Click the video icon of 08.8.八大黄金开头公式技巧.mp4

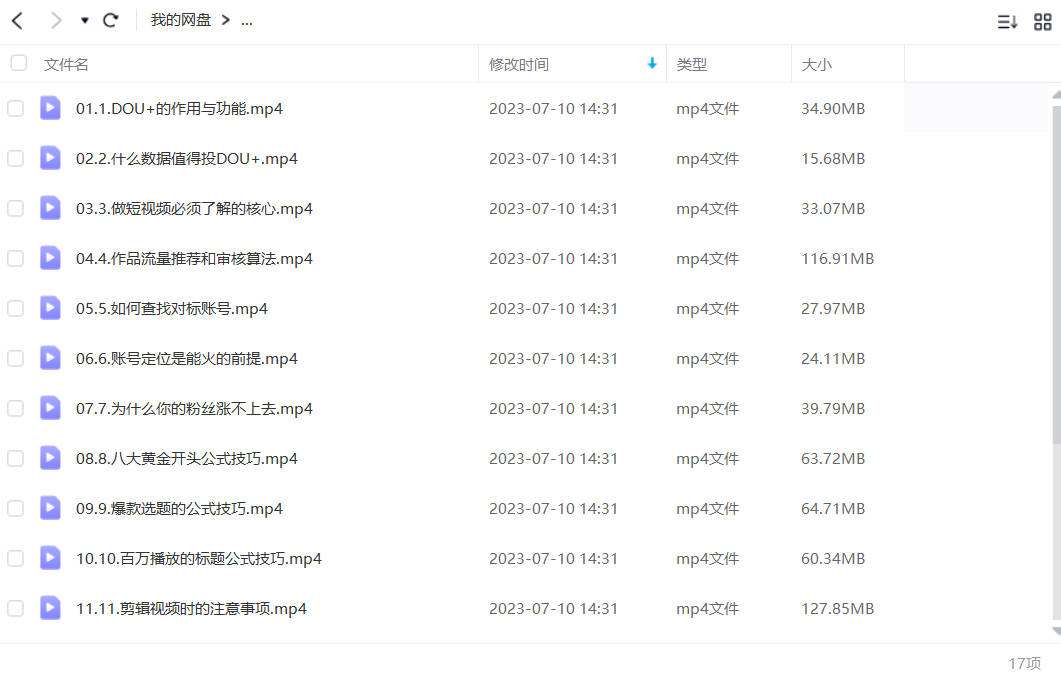click(x=50, y=458)
